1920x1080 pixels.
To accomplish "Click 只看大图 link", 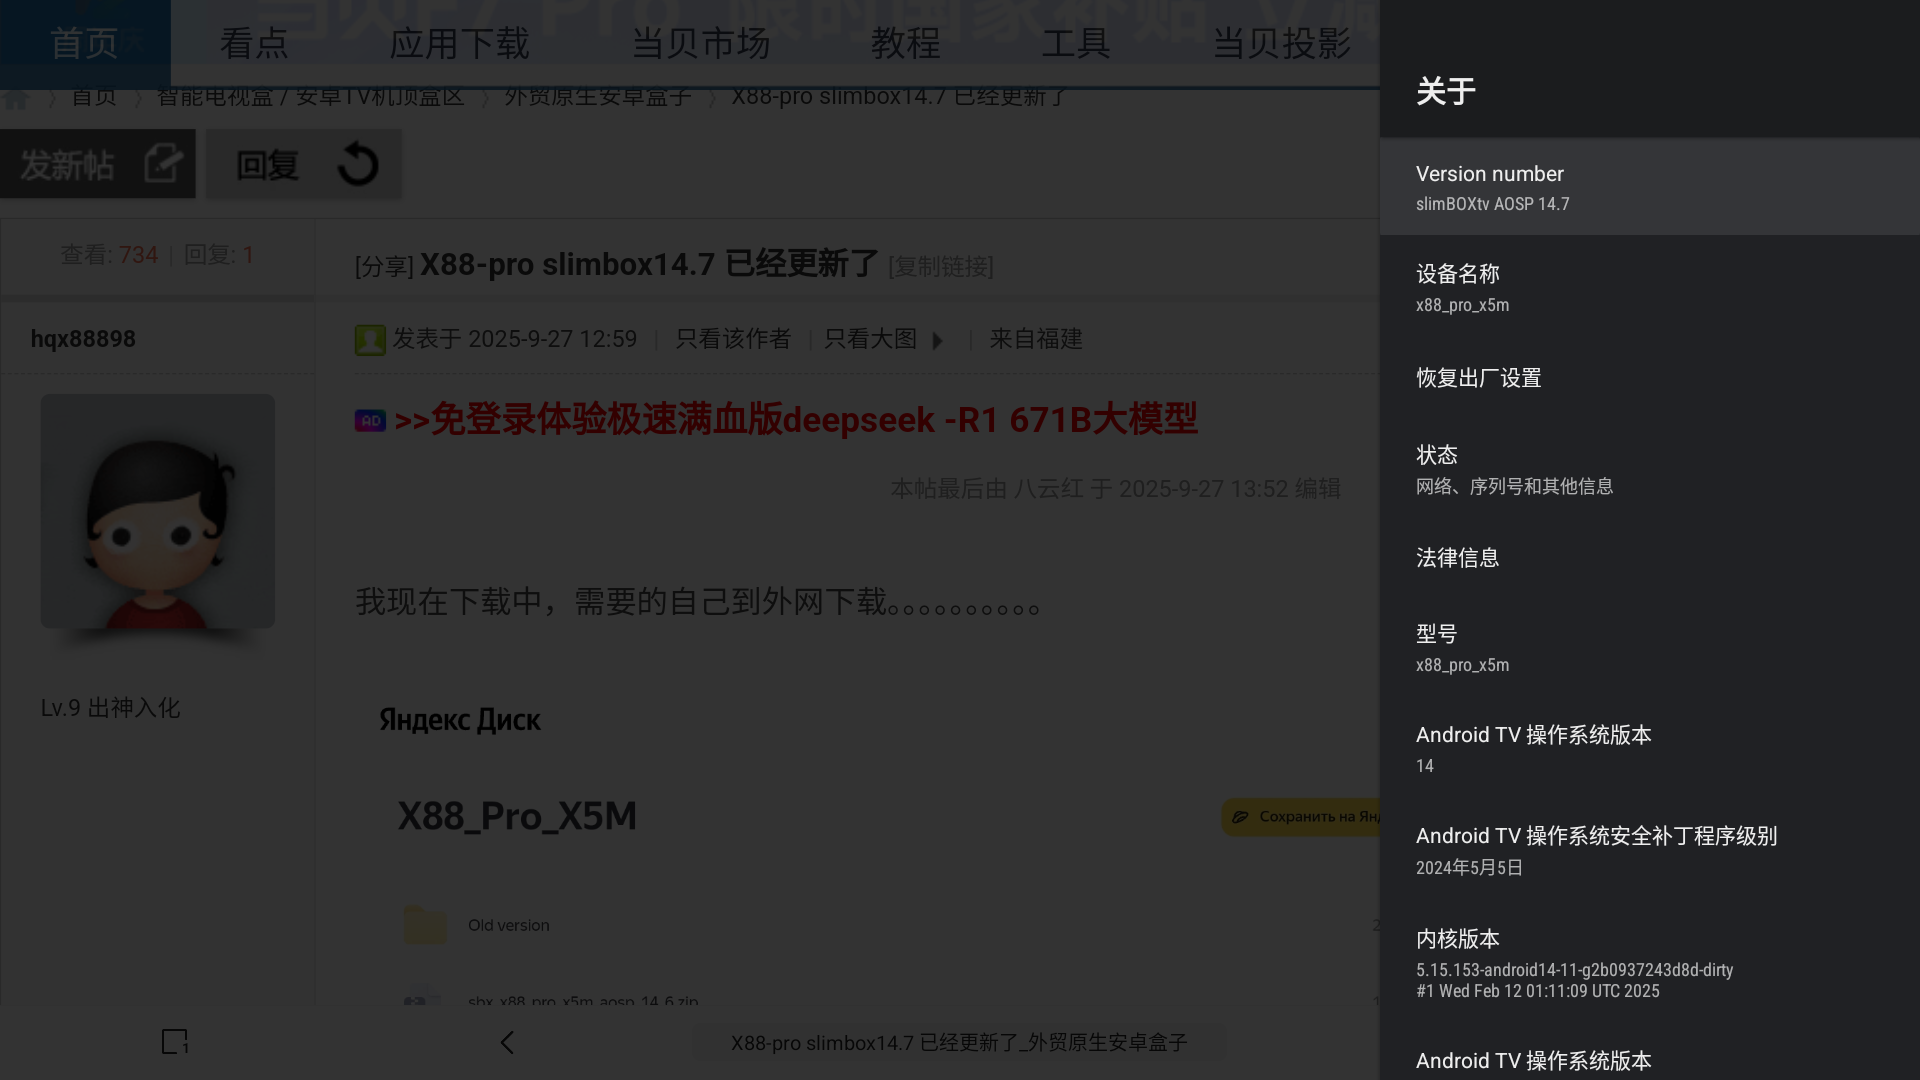I will 871,339.
